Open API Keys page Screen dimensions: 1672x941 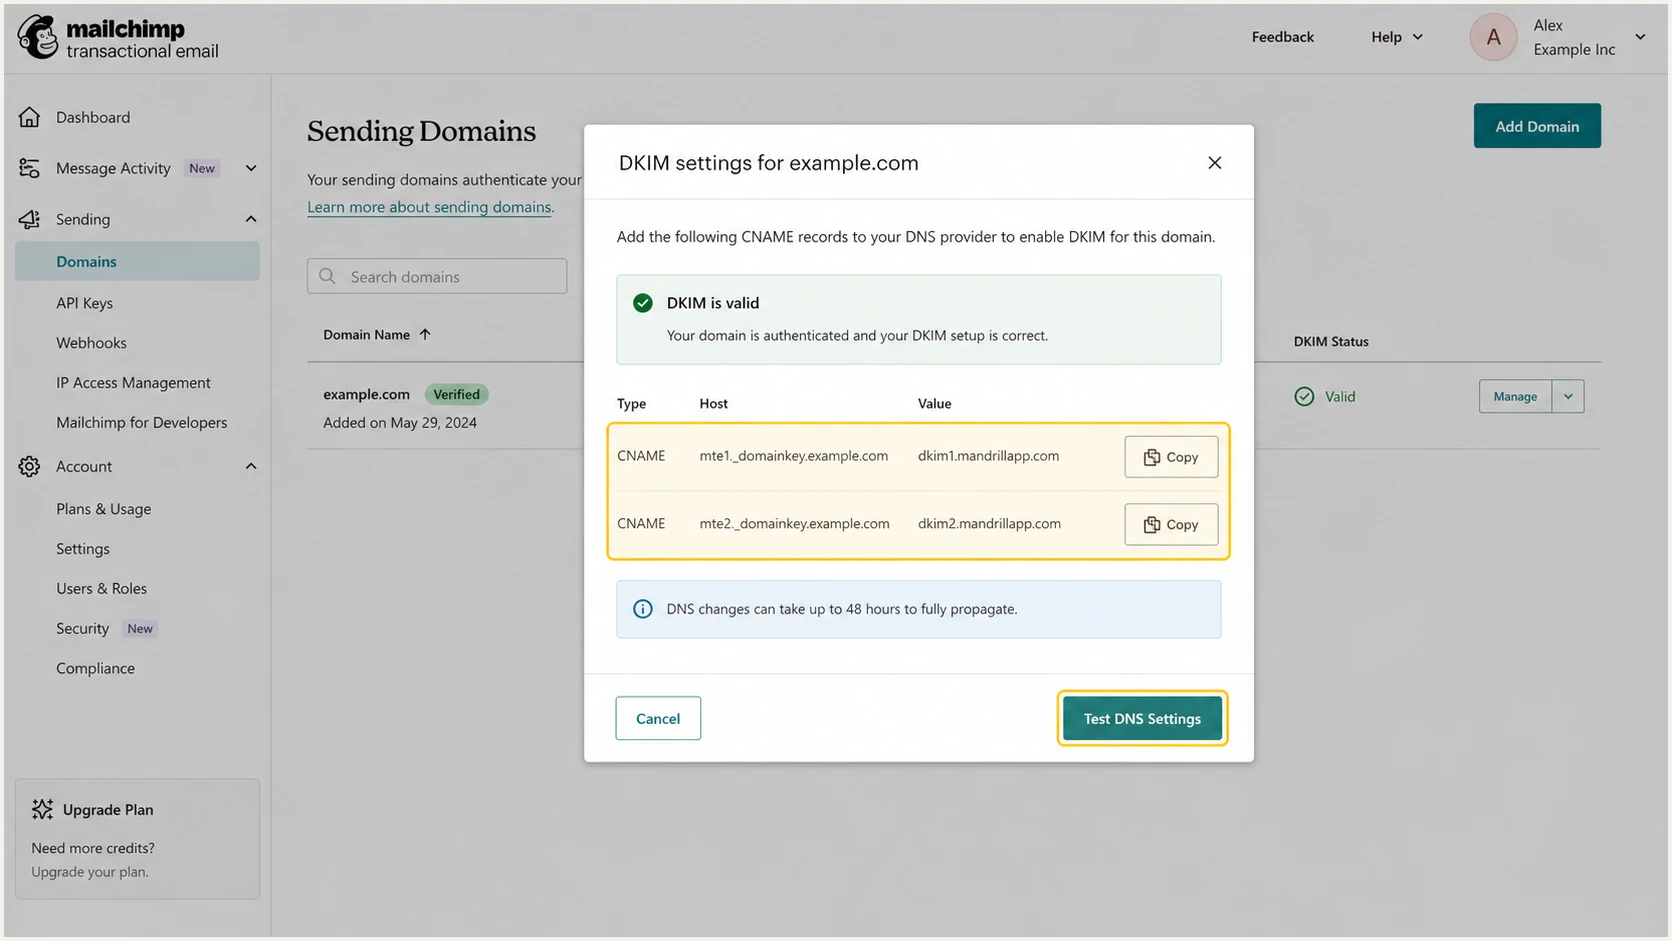84,303
